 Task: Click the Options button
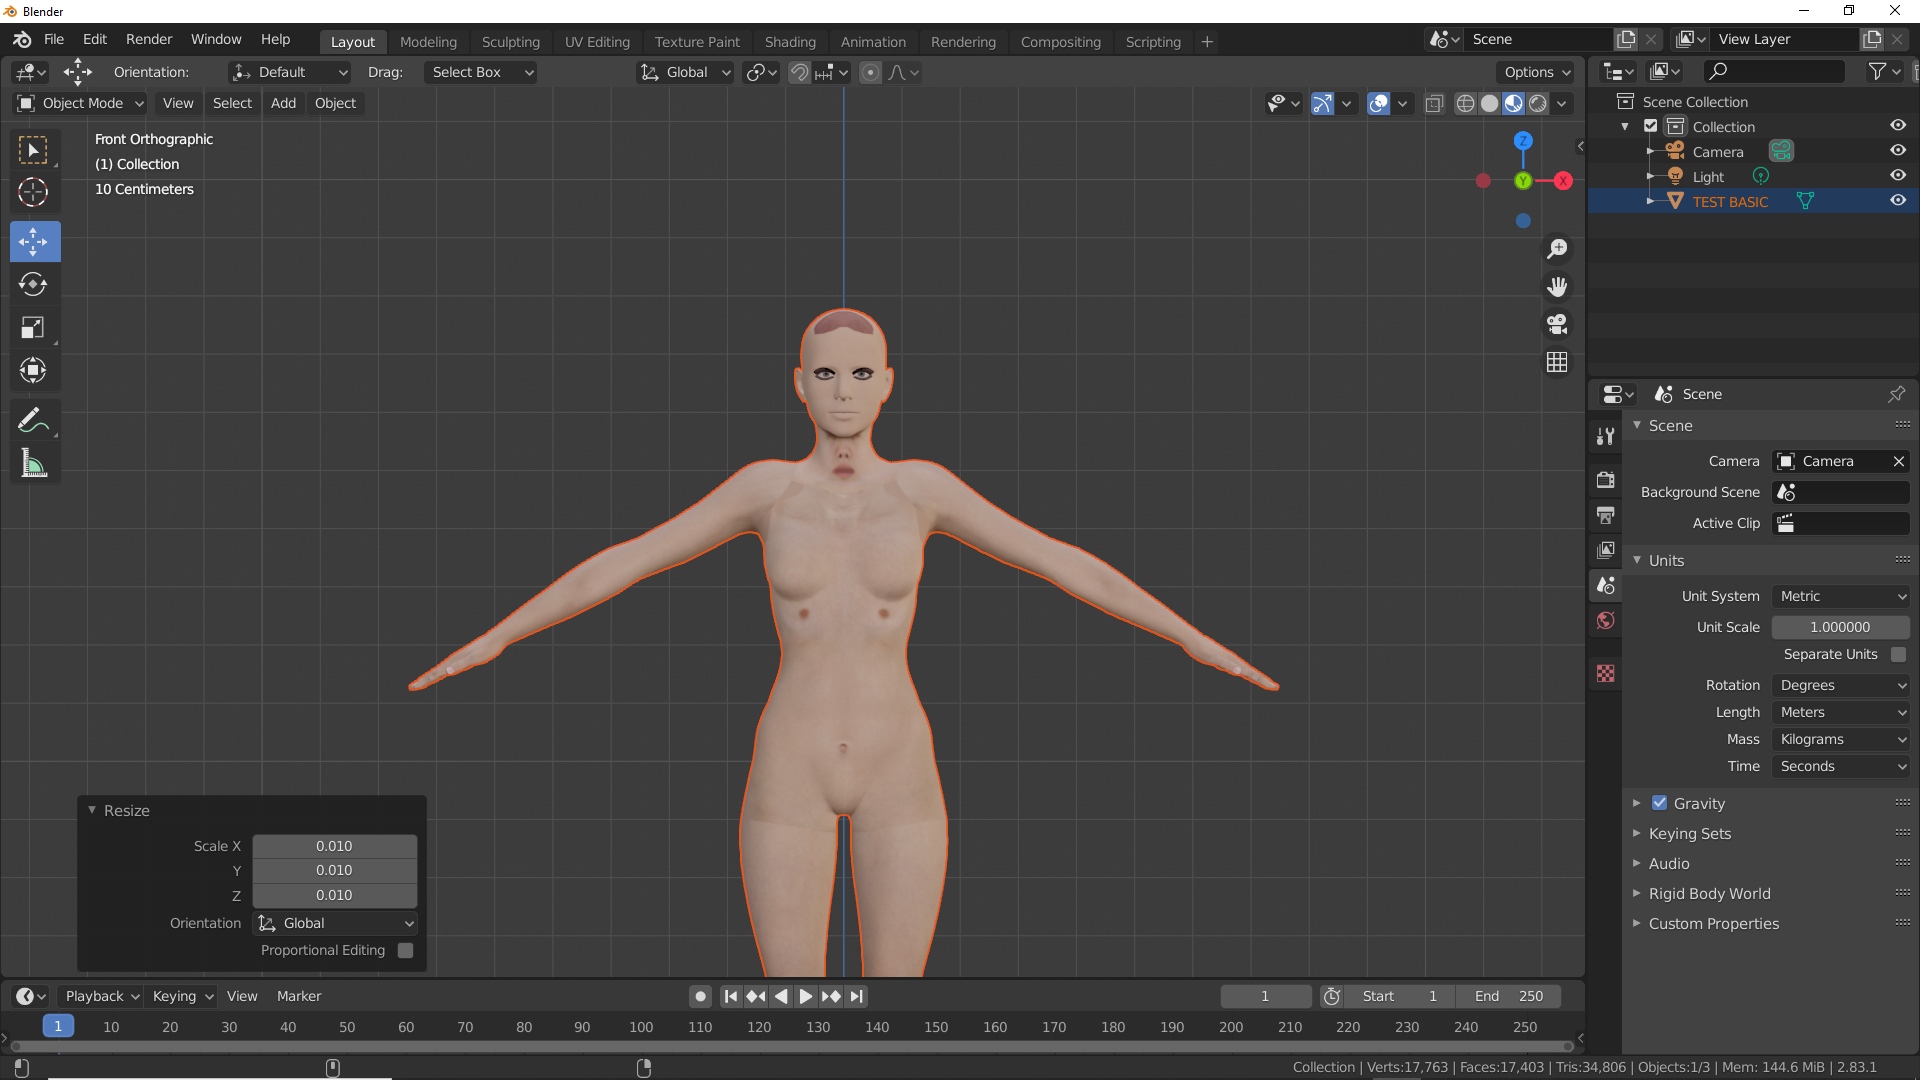pyautogui.click(x=1536, y=72)
